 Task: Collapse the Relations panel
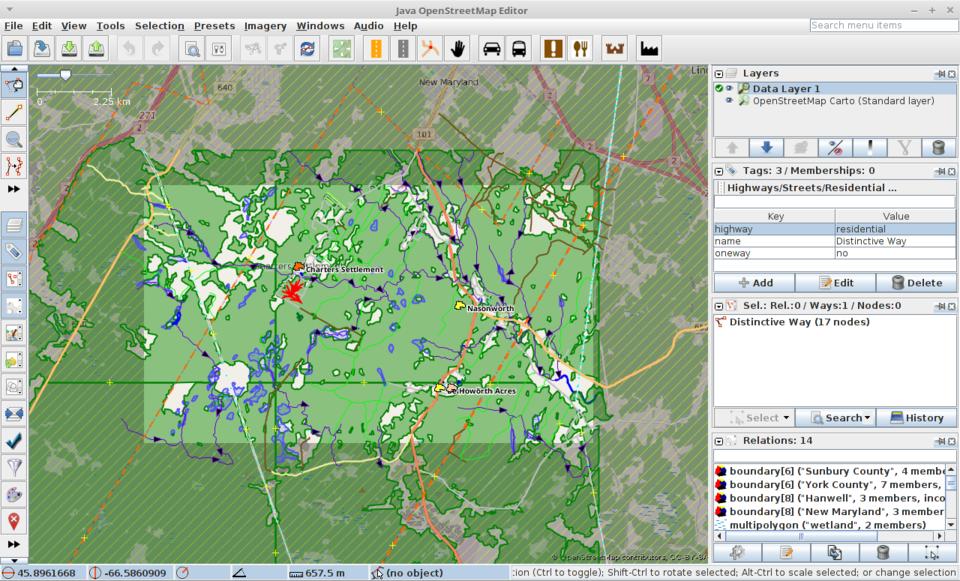(719, 441)
